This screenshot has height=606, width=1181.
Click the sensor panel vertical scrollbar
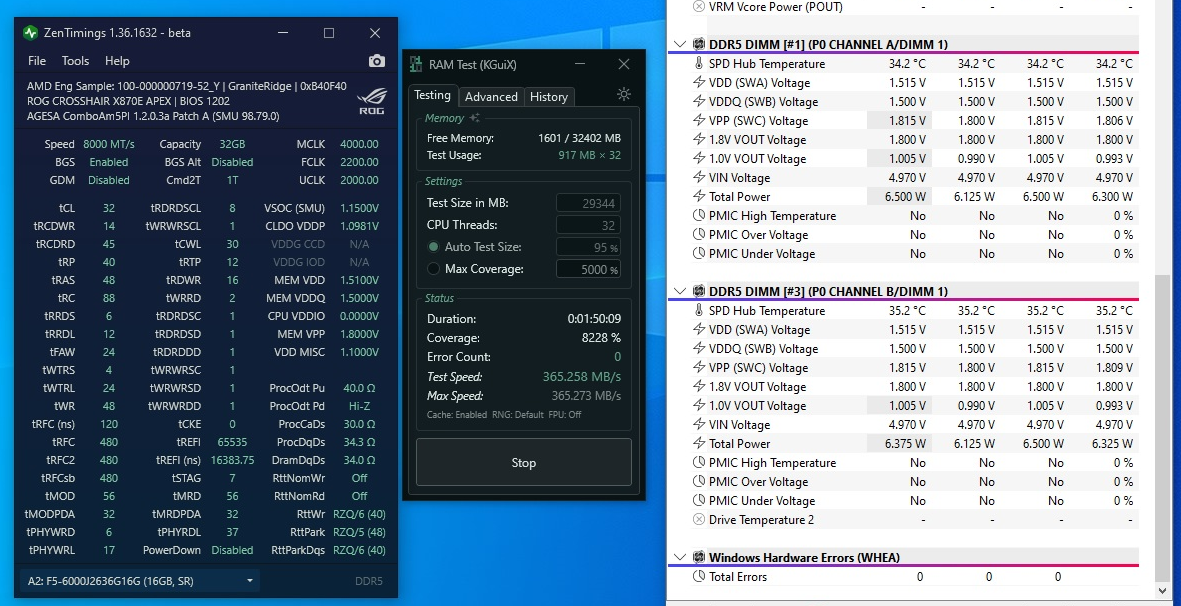click(x=1163, y=429)
